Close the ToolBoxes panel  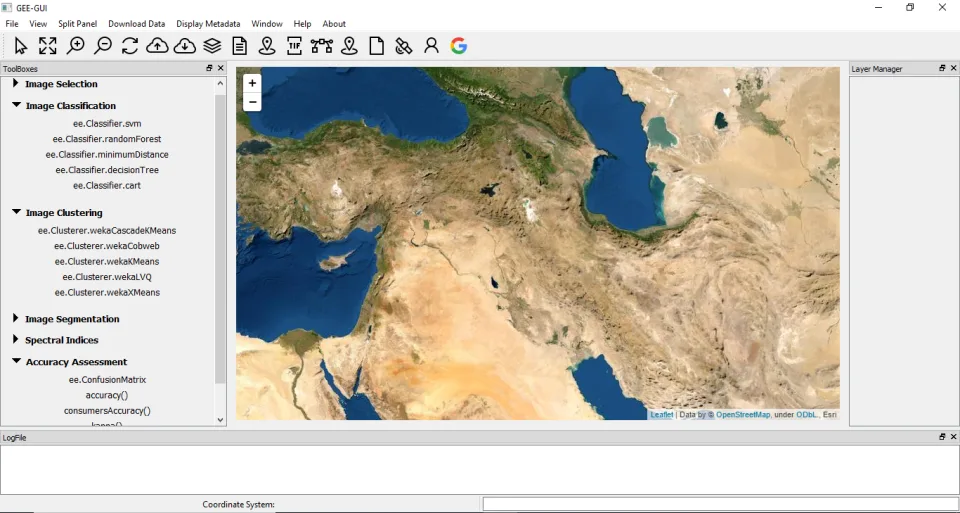[x=220, y=69]
